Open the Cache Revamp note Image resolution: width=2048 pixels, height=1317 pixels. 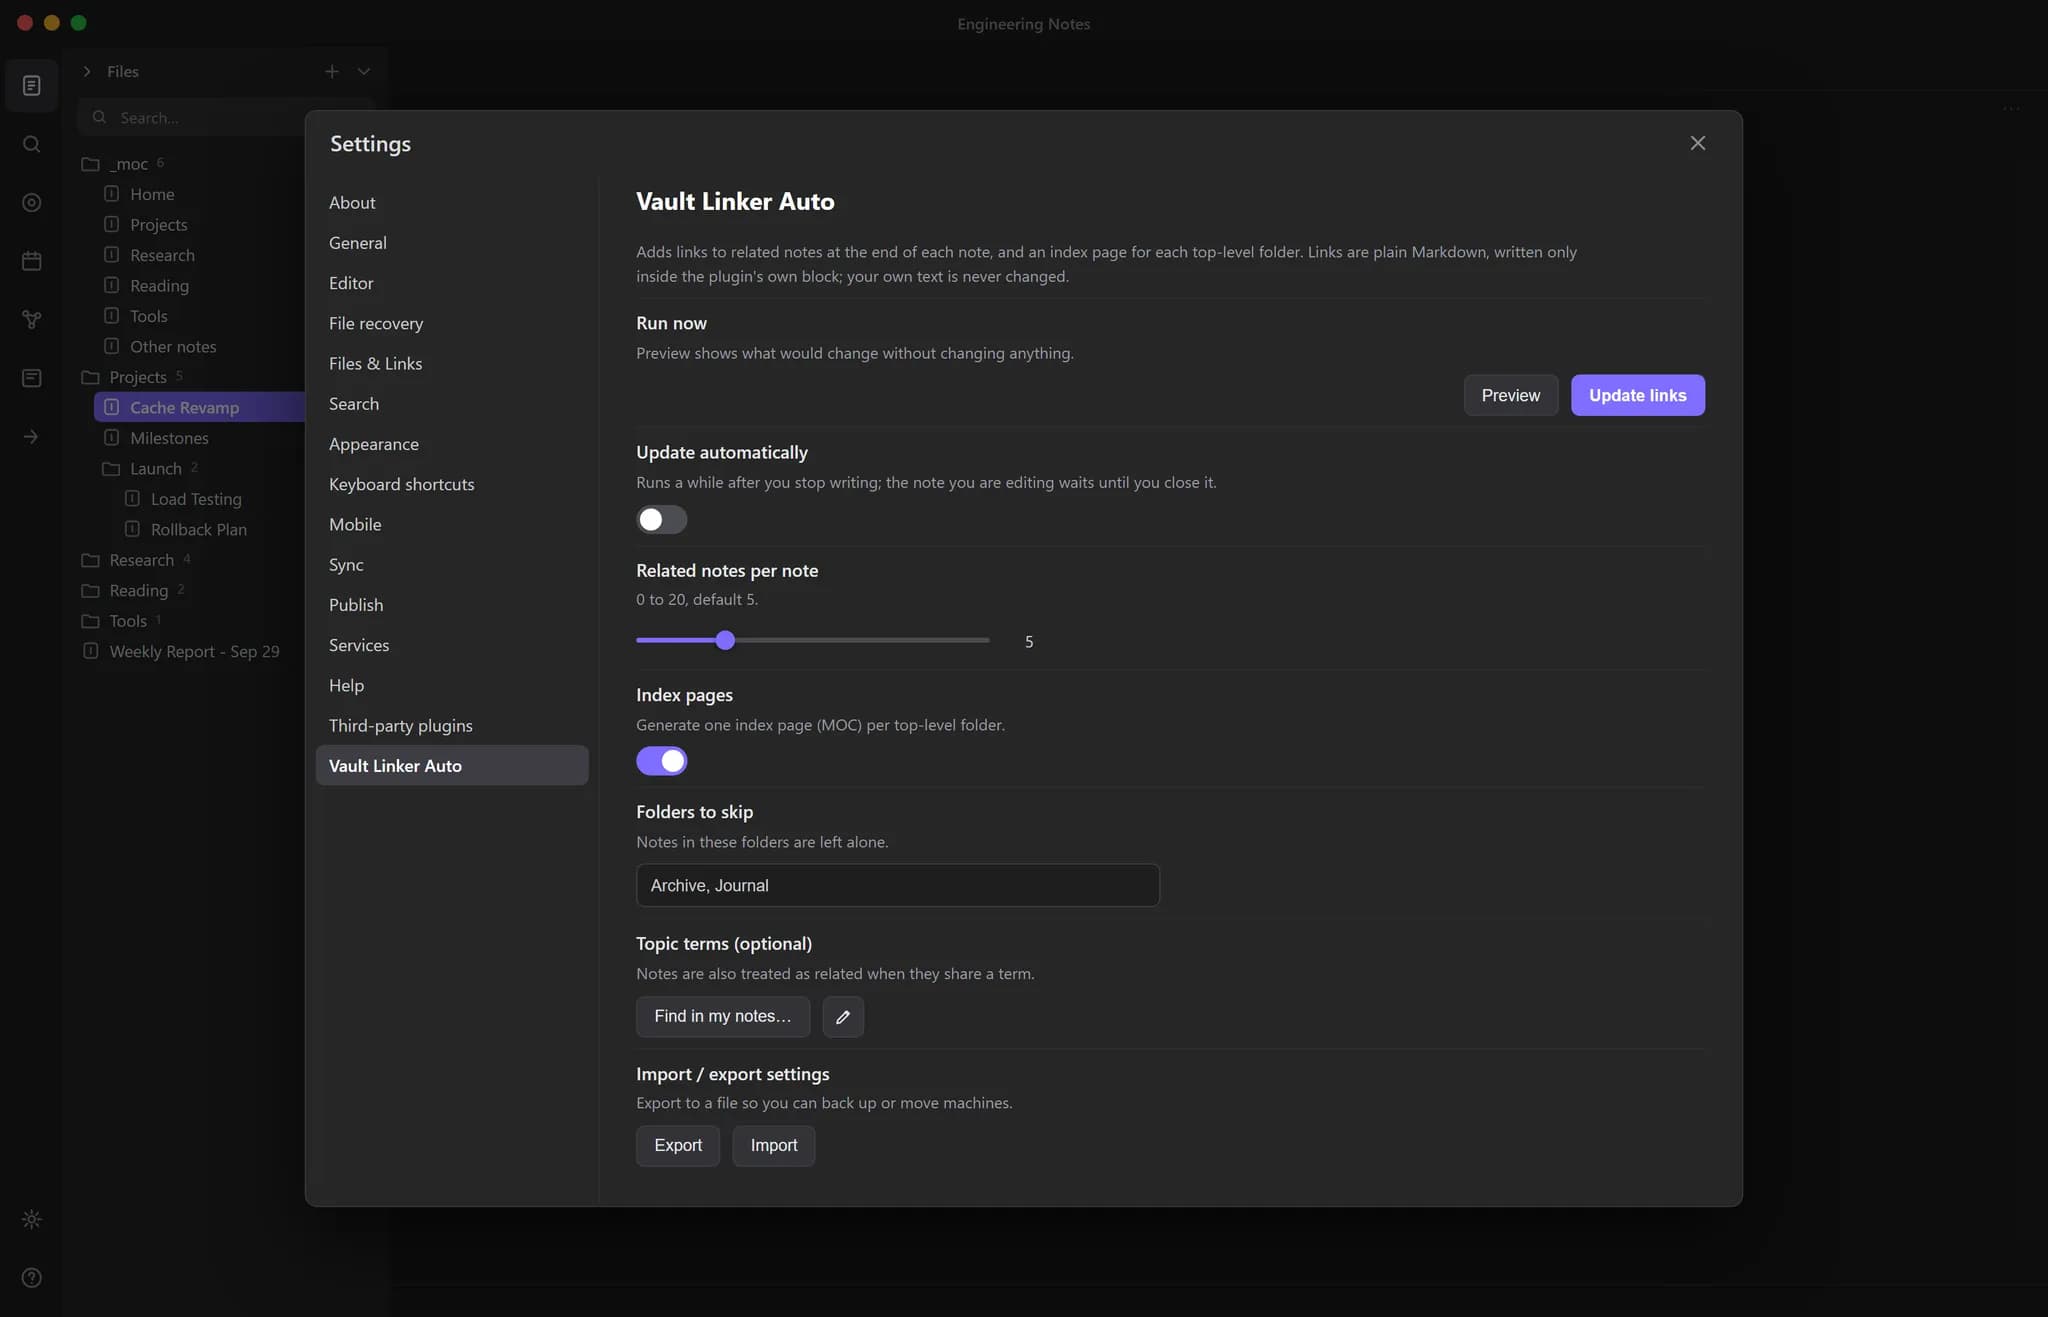(x=199, y=407)
